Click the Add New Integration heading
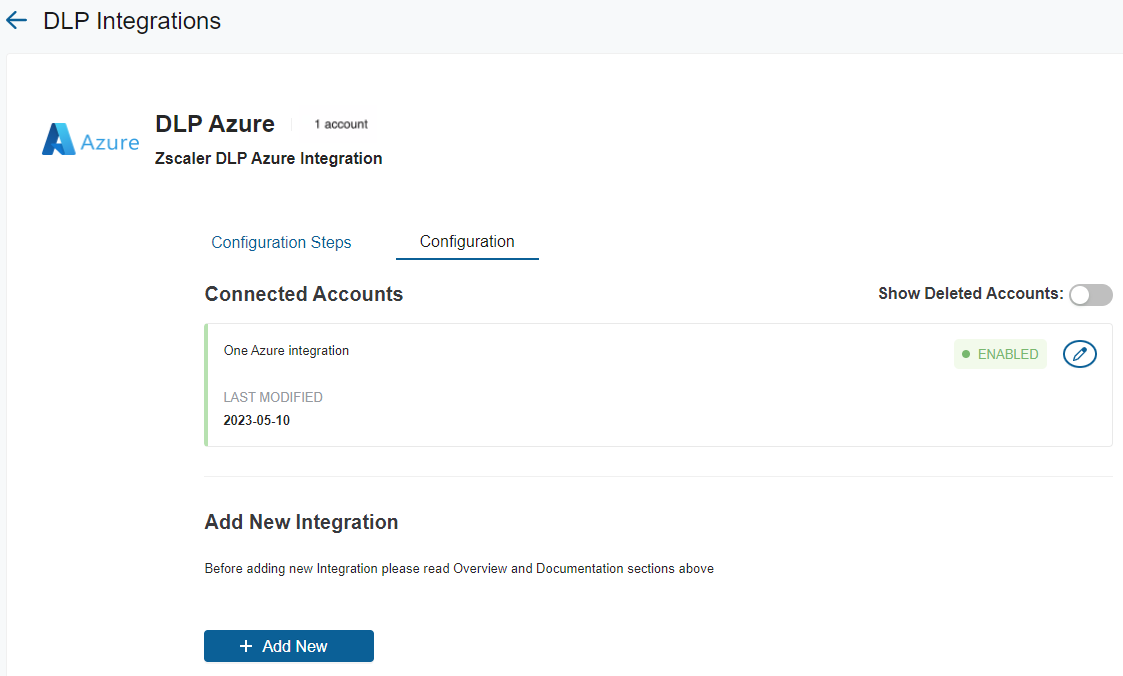This screenshot has width=1123, height=676. pyautogui.click(x=301, y=522)
